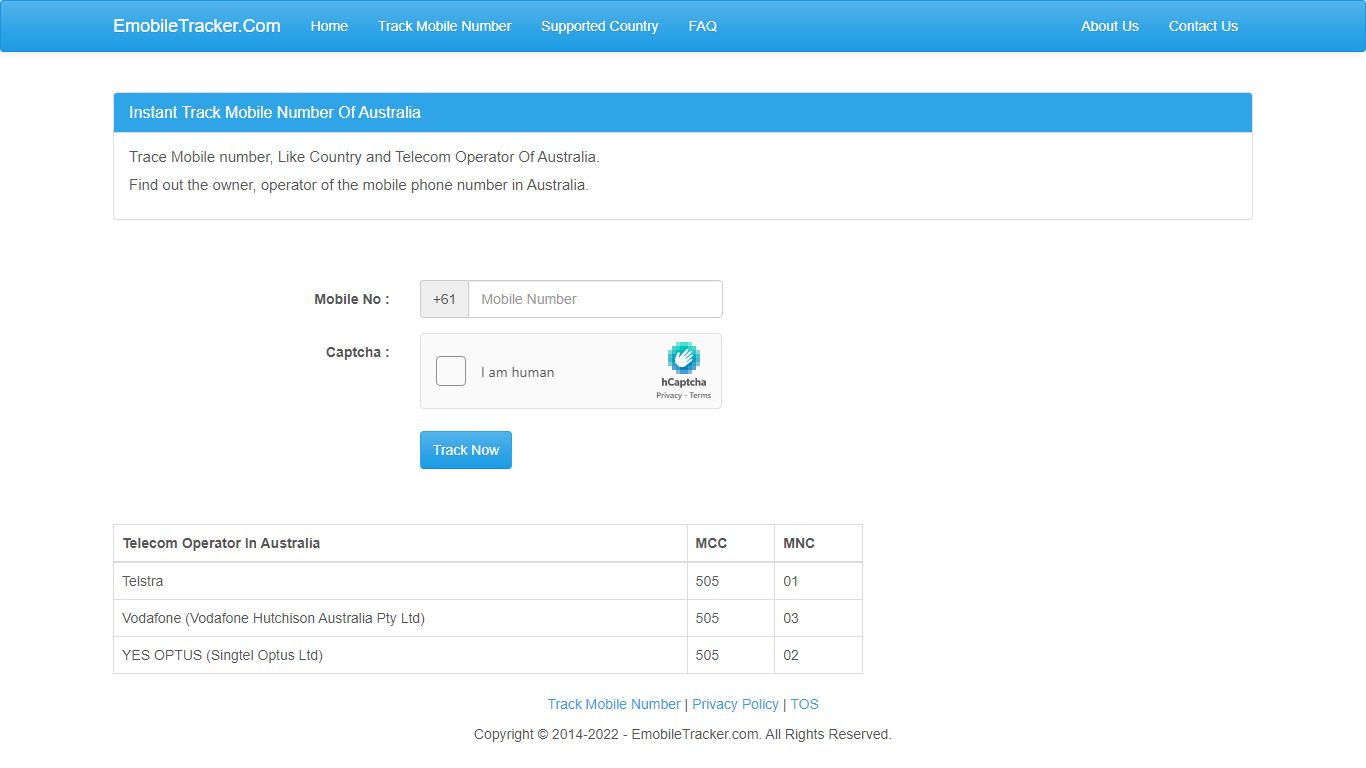
Task: Open Supported Country page
Action: point(599,26)
